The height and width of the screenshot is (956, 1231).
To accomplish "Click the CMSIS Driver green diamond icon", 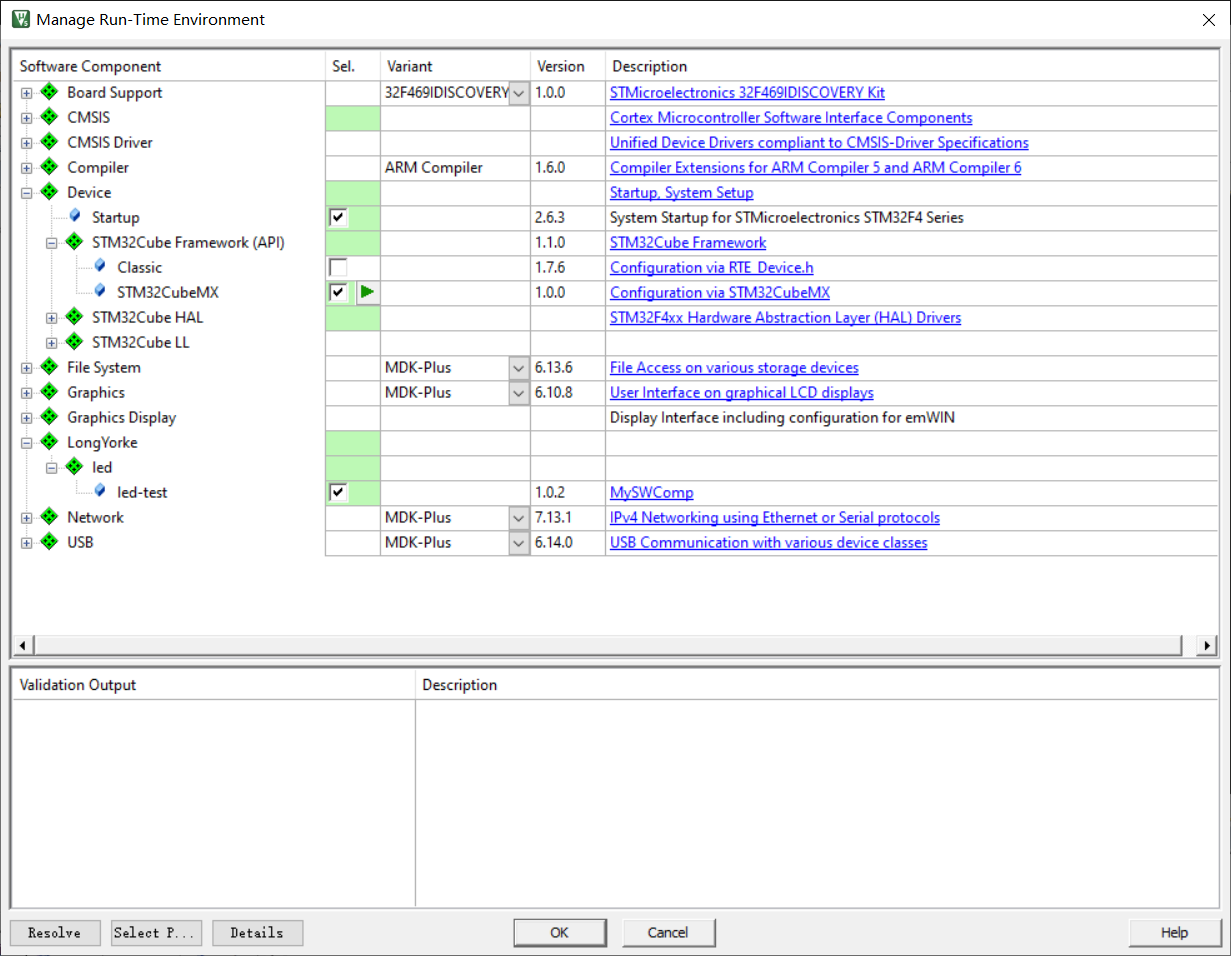I will (50, 143).
